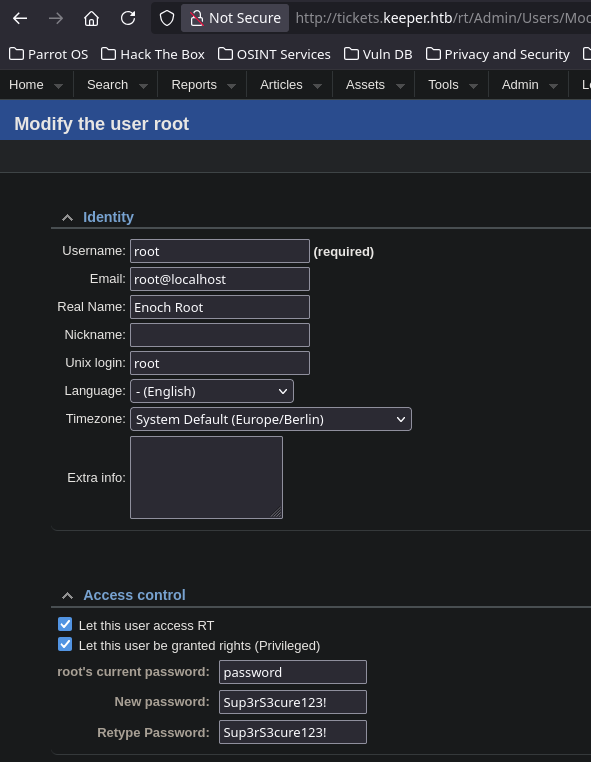Open the Hack The Box bookmark

coord(153,54)
